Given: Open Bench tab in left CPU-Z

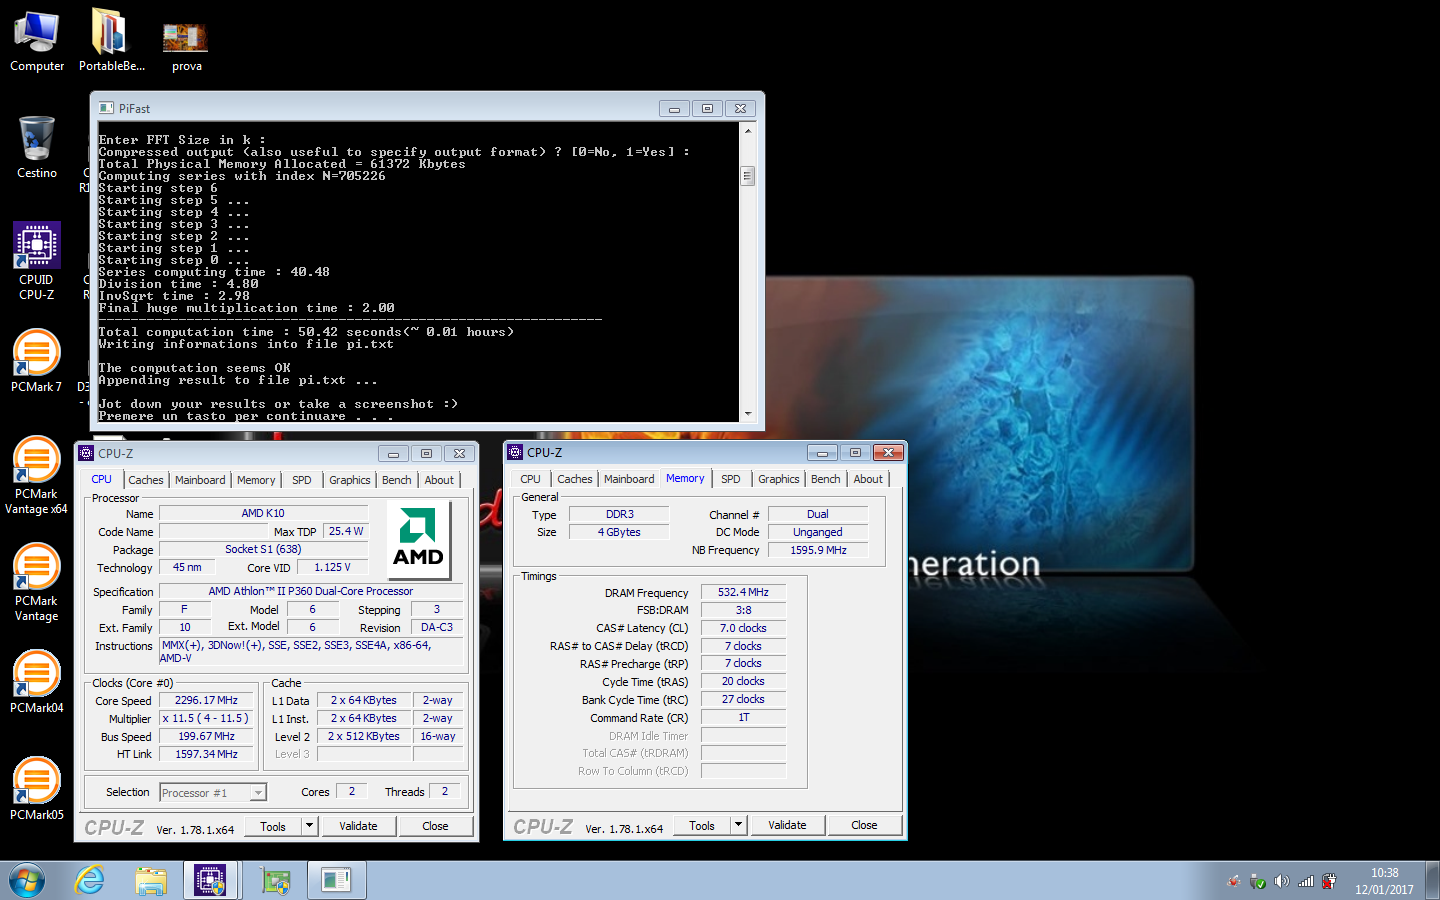Looking at the screenshot, I should click(397, 480).
